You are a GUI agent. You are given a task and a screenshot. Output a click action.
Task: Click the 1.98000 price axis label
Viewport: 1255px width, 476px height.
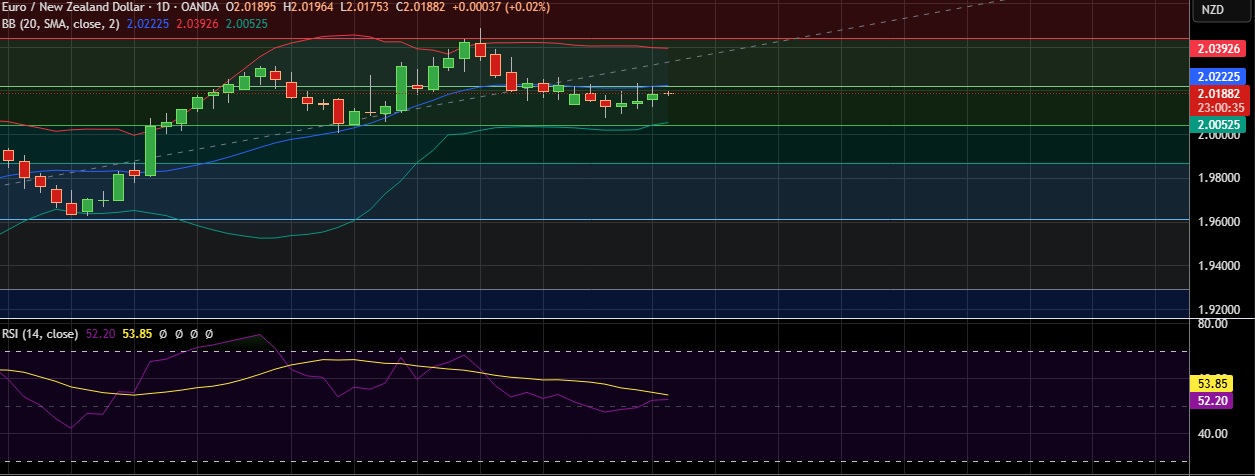click(x=1218, y=178)
